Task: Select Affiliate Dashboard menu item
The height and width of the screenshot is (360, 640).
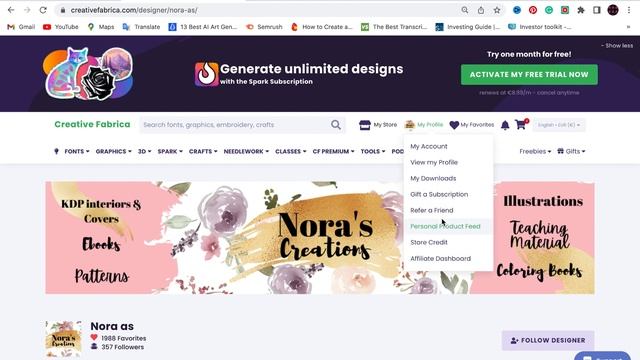Action: pyautogui.click(x=440, y=258)
